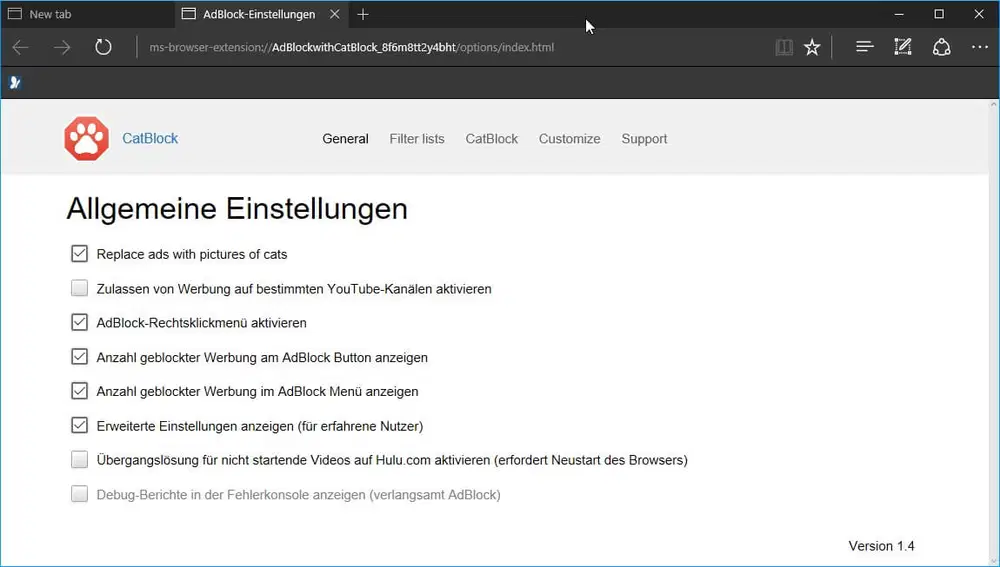Toggle Anzahl geblockter Werbung am AdBlock Button
Image resolution: width=1000 pixels, height=567 pixels.
pos(79,357)
